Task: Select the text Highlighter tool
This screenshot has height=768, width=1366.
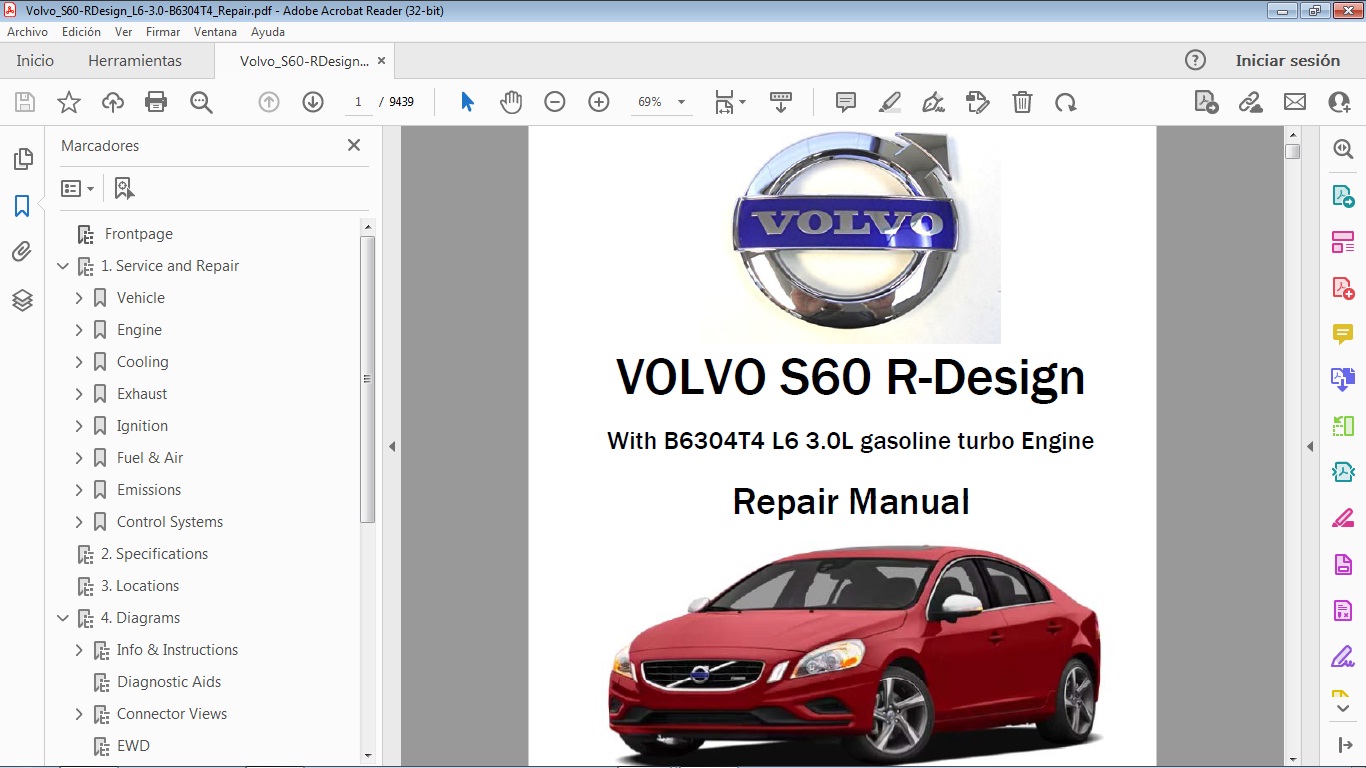Action: [x=889, y=101]
